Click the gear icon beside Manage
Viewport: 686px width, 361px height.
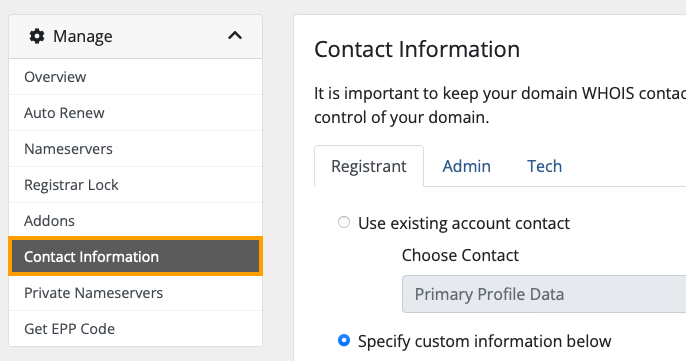tap(37, 36)
